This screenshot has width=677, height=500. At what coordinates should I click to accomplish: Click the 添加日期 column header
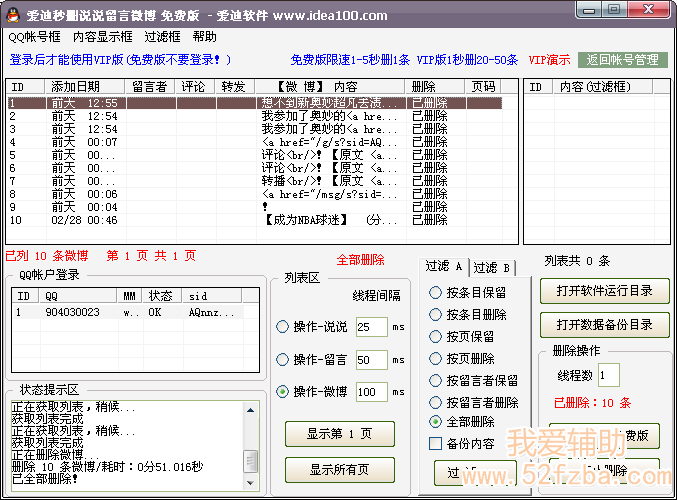point(85,87)
